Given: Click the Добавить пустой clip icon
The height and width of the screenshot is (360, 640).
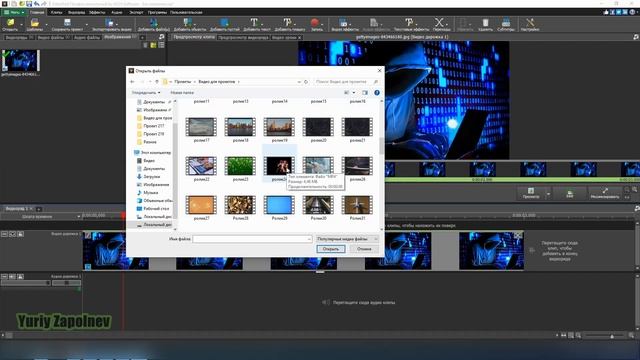Looking at the screenshot, I should pos(224,24).
